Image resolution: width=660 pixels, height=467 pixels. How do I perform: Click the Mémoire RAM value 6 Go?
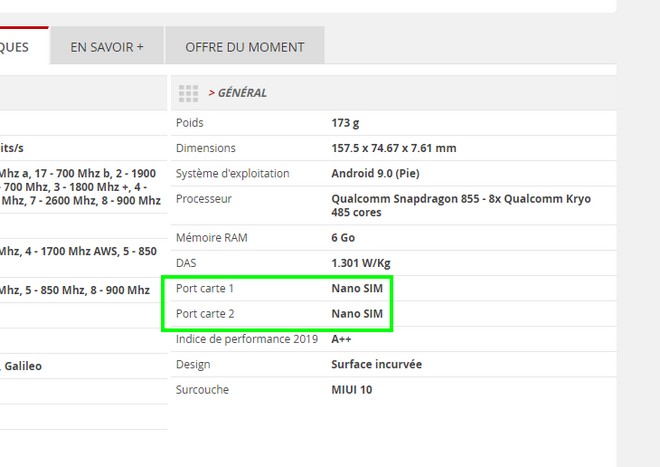[342, 238]
